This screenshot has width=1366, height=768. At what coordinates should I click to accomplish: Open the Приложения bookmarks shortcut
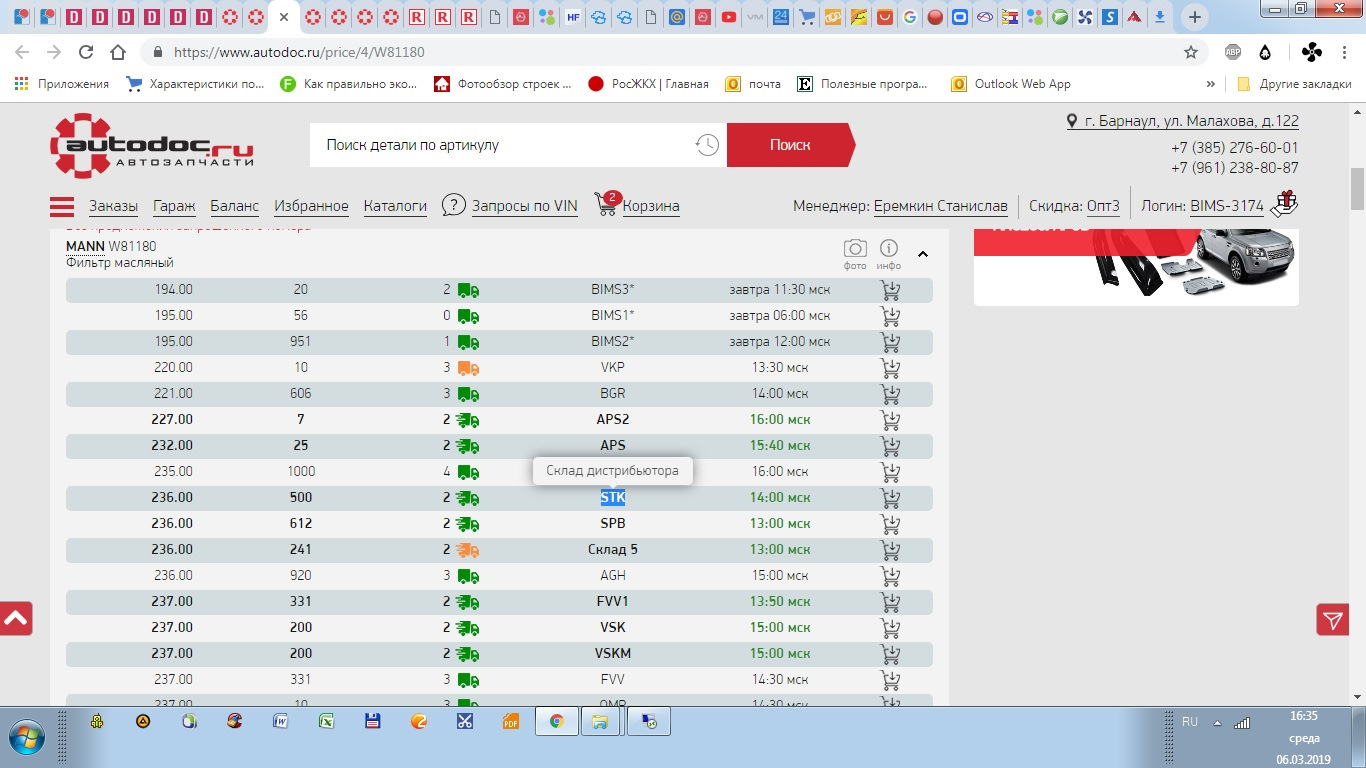coord(61,84)
